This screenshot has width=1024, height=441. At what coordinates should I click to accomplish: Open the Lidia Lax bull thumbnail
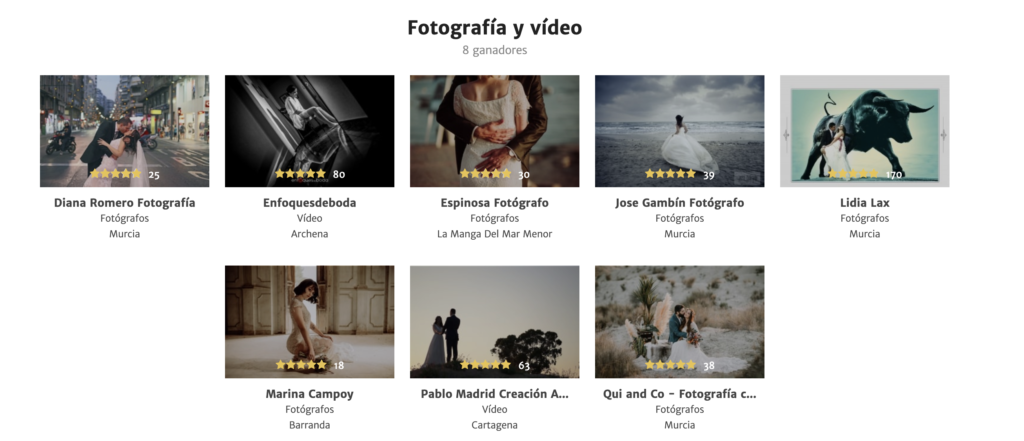pyautogui.click(x=865, y=131)
